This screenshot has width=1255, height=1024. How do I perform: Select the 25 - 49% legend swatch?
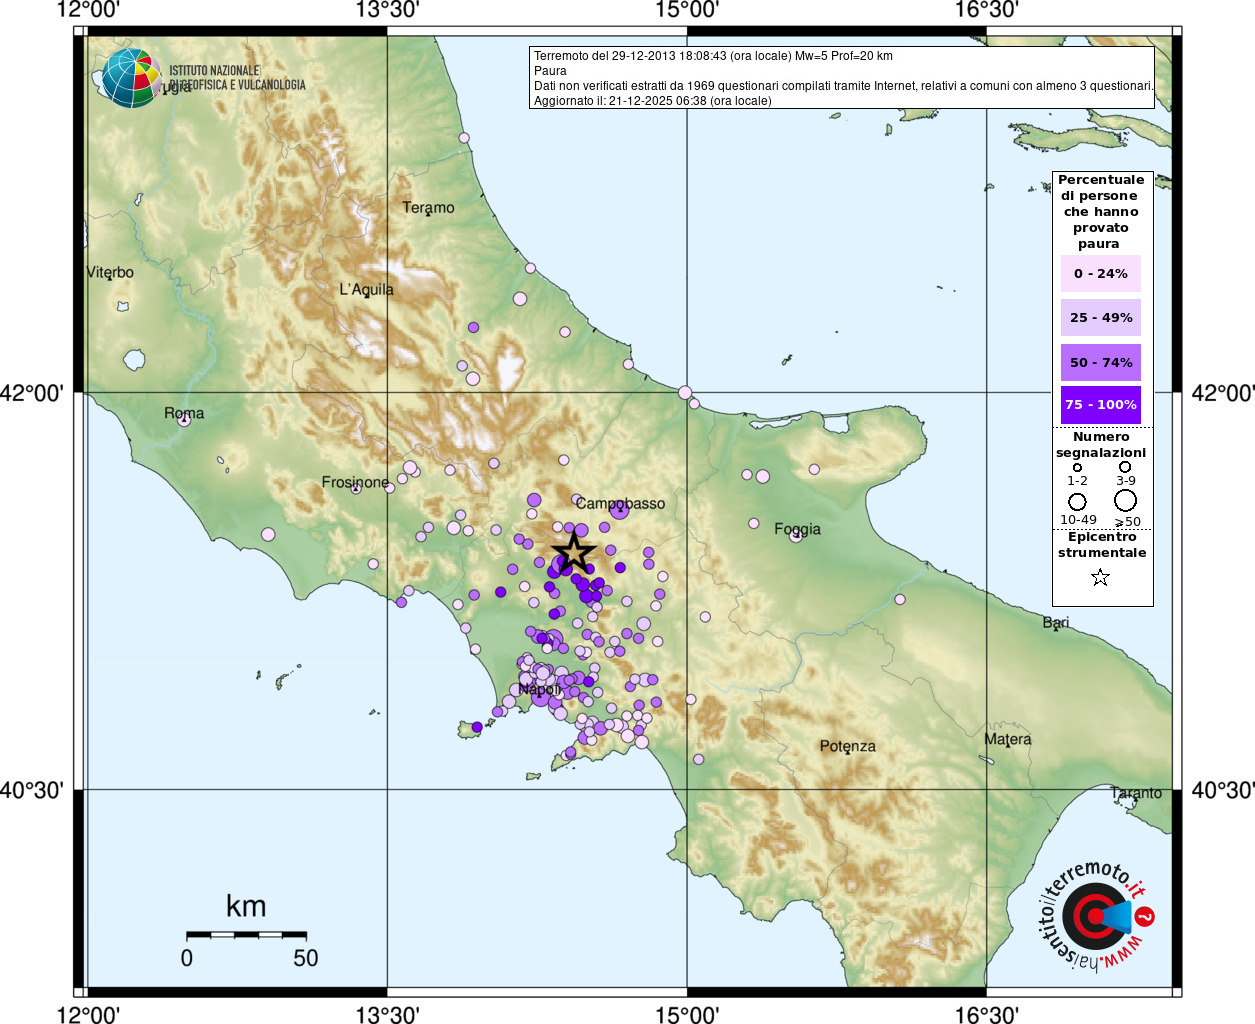[1100, 318]
